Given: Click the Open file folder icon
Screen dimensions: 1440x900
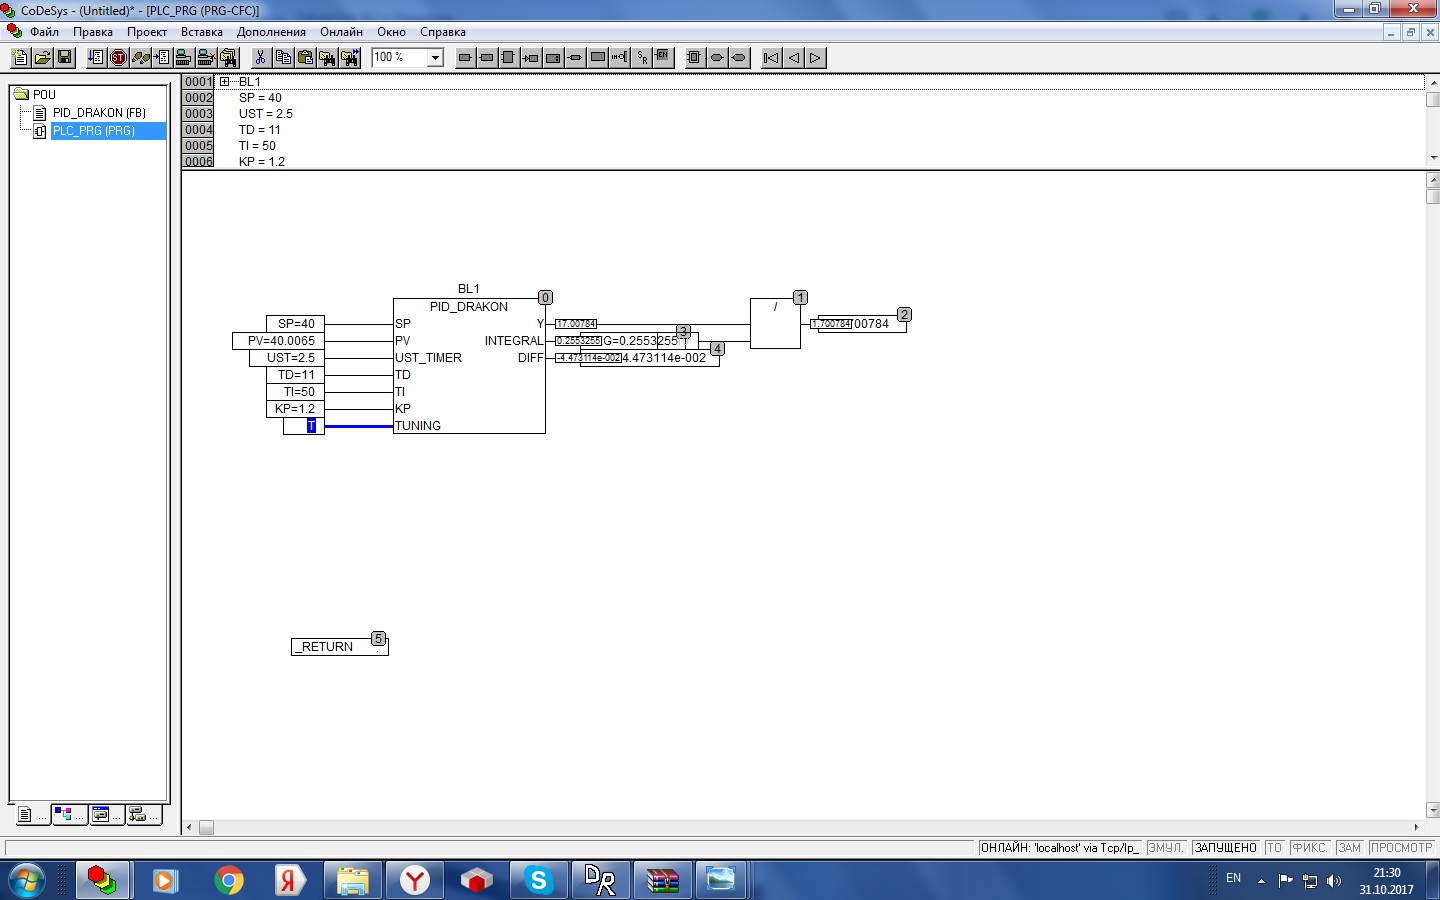Looking at the screenshot, I should [x=43, y=58].
